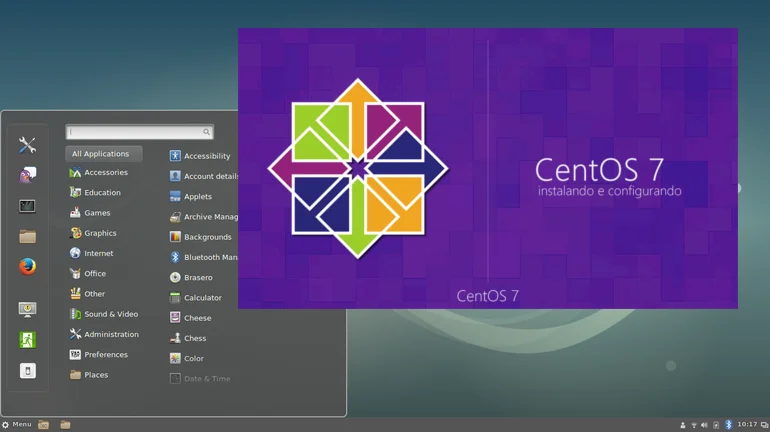Select the All Applications category

103,154
